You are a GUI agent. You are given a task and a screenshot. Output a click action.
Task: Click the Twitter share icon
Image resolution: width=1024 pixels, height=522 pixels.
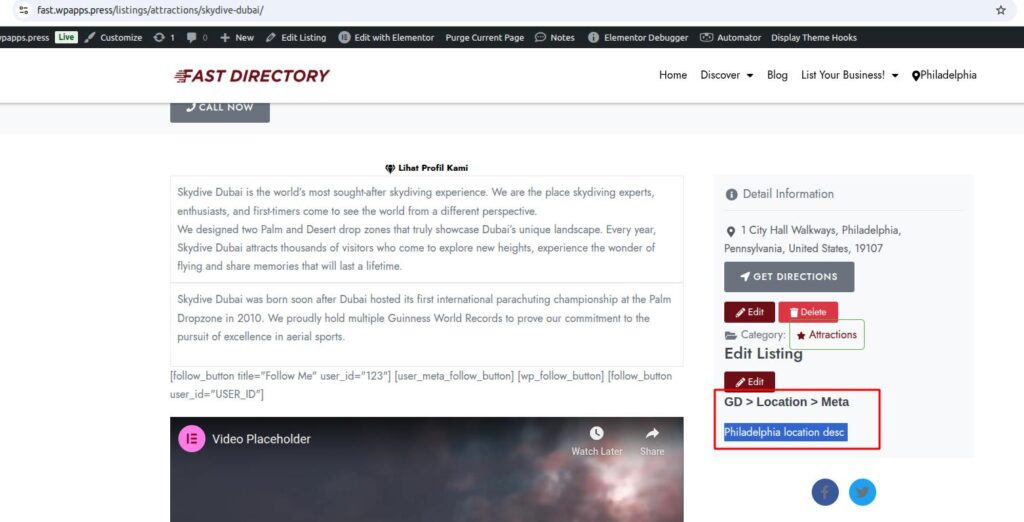coord(862,492)
